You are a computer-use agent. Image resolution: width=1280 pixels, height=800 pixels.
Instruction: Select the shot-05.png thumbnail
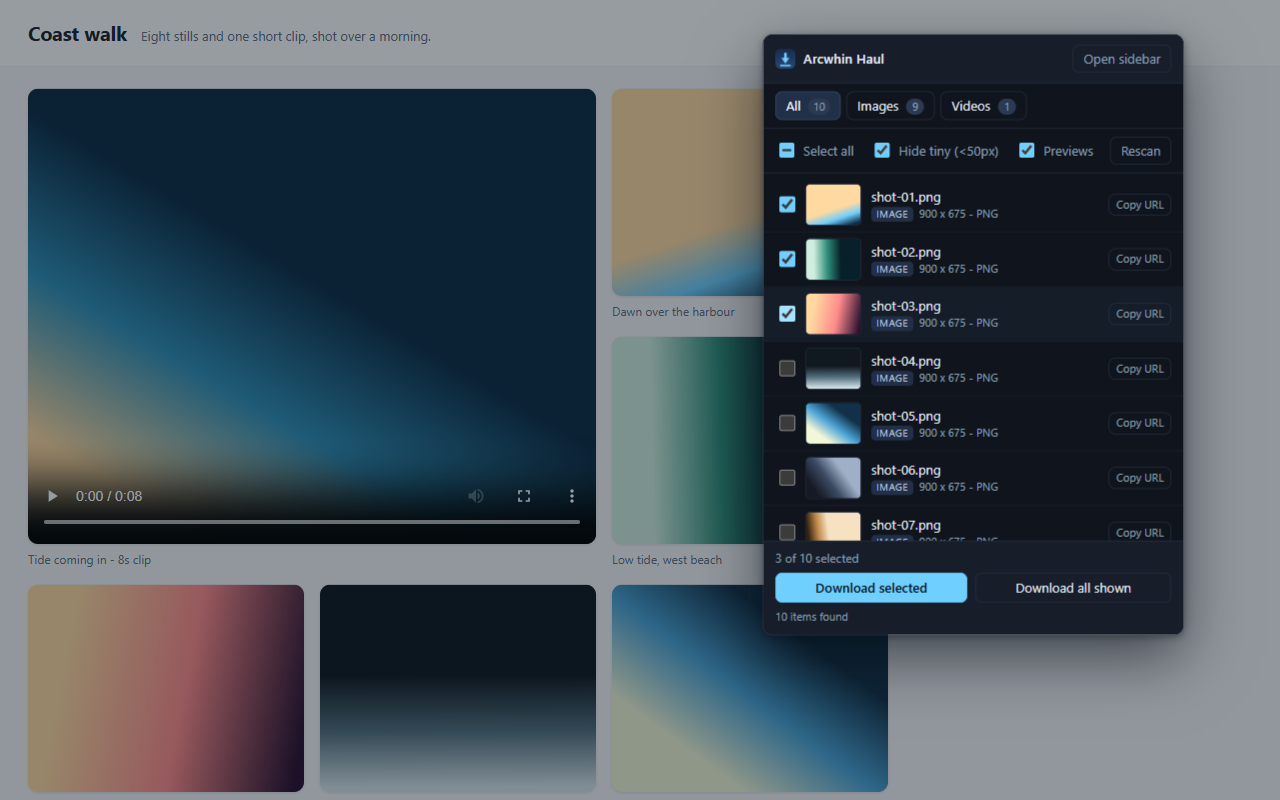833,423
